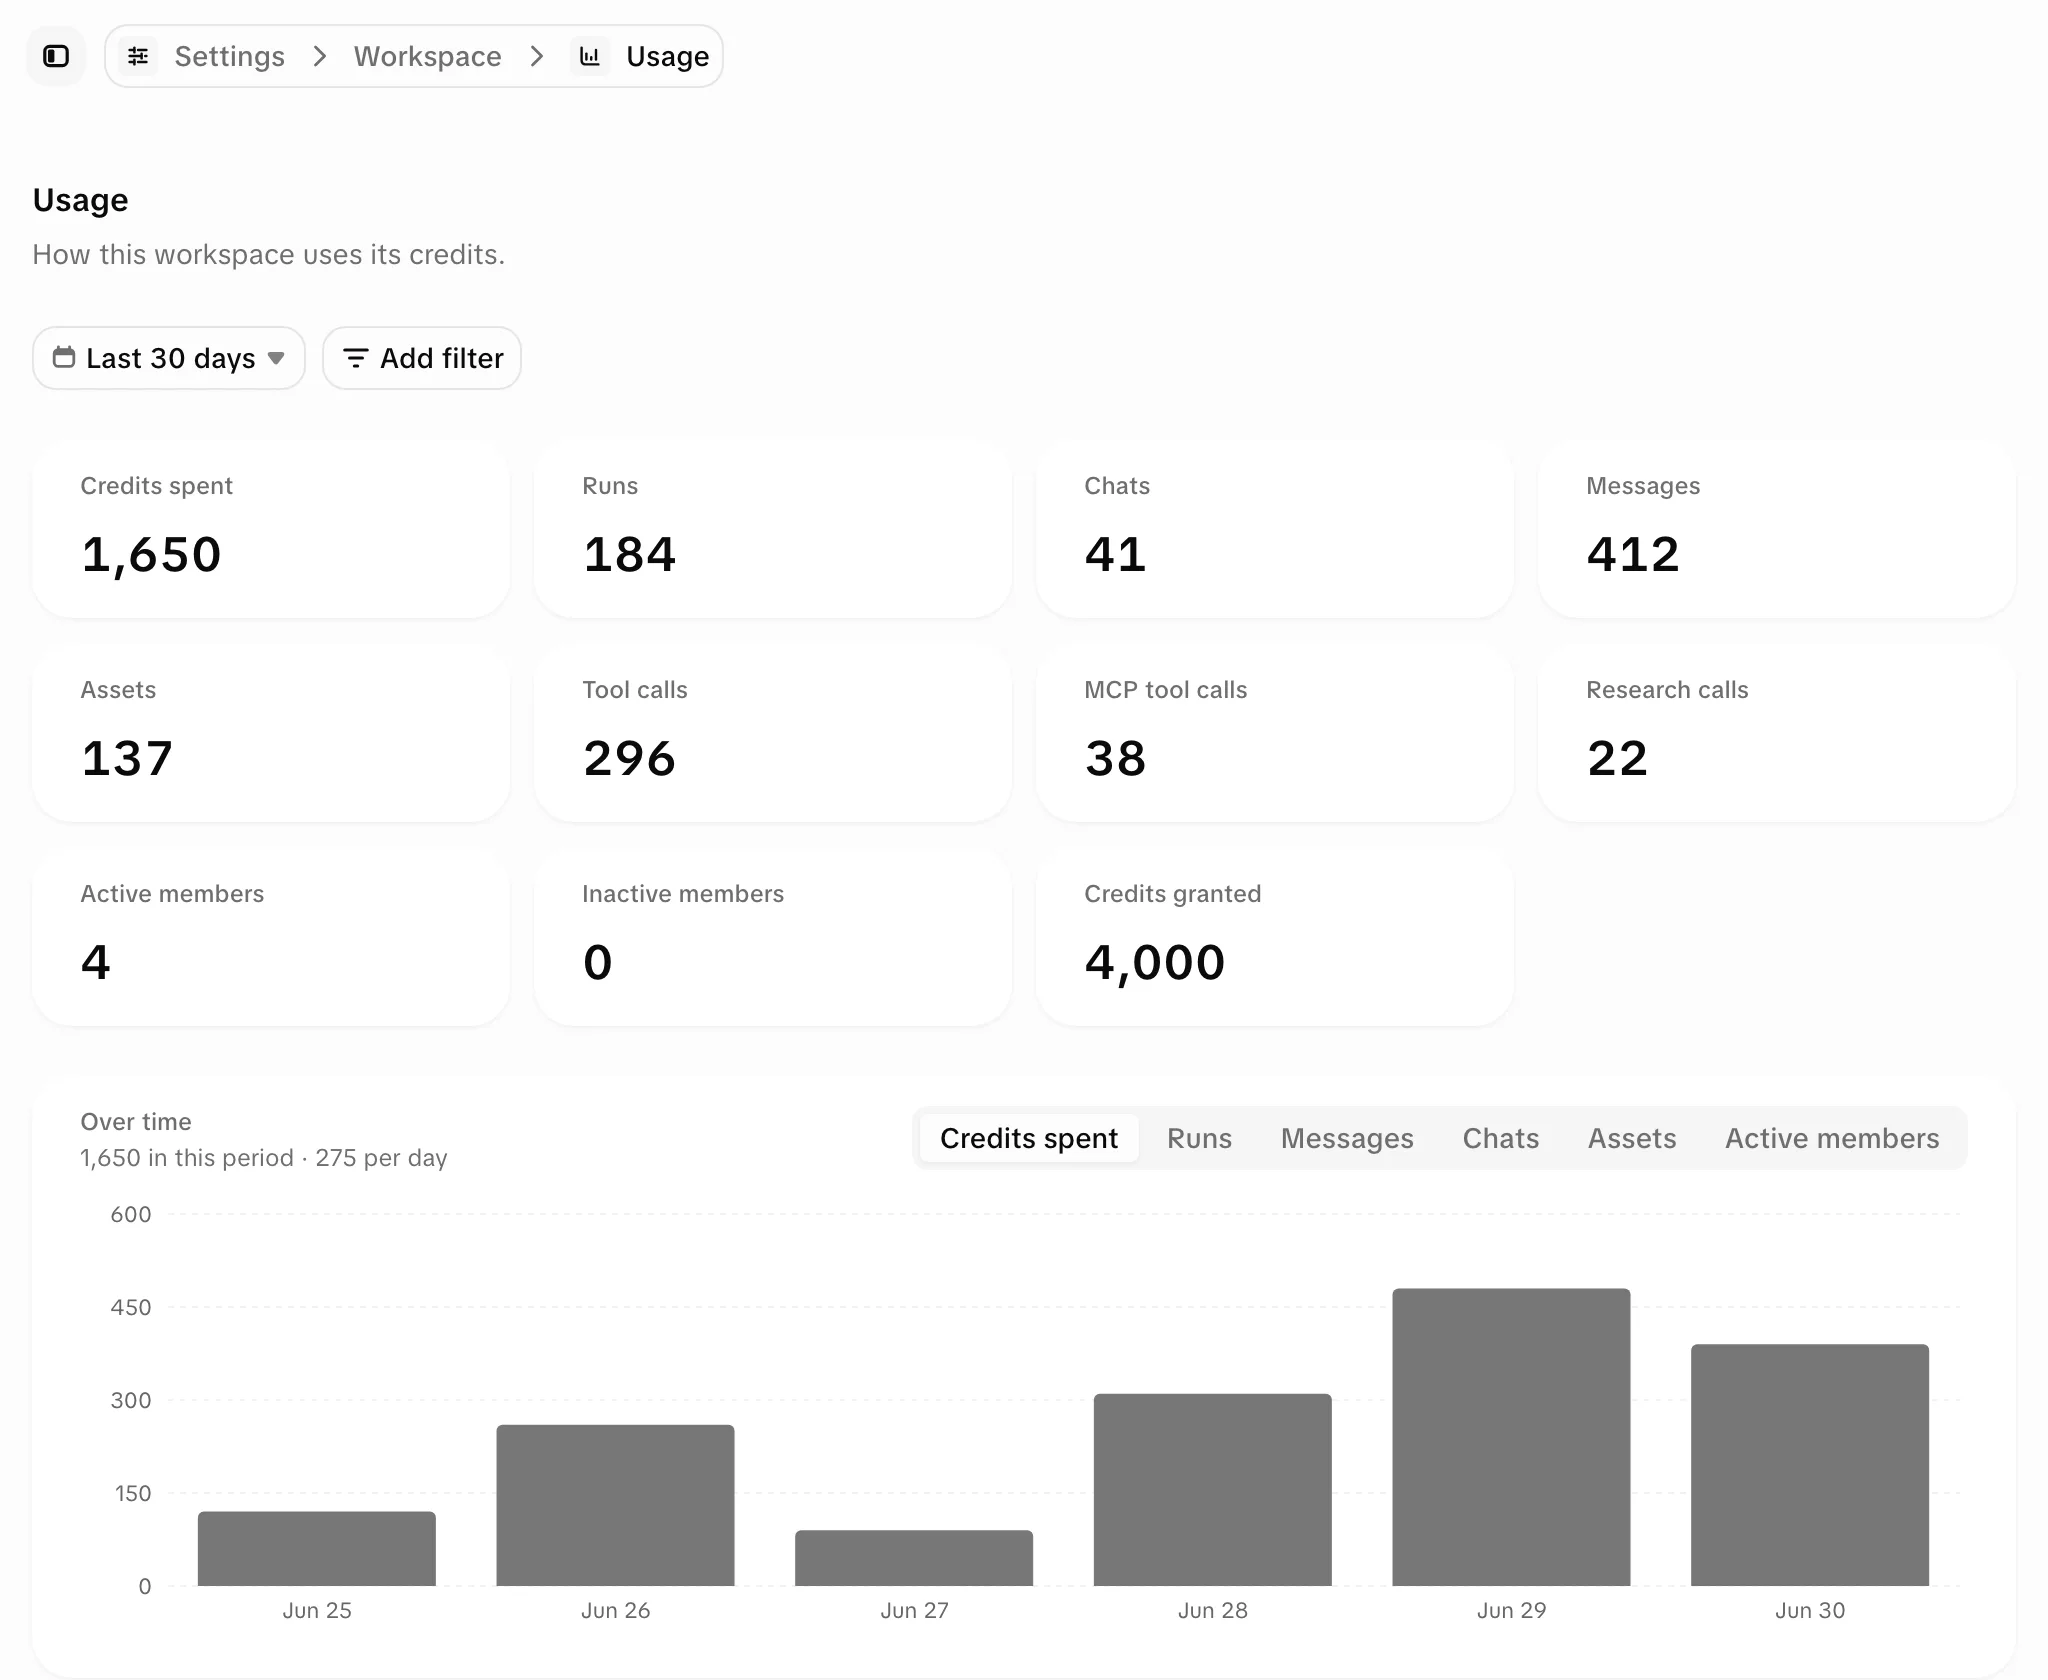This screenshot has width=2048, height=1680.
Task: Click the Runs 184 card
Action: [773, 530]
